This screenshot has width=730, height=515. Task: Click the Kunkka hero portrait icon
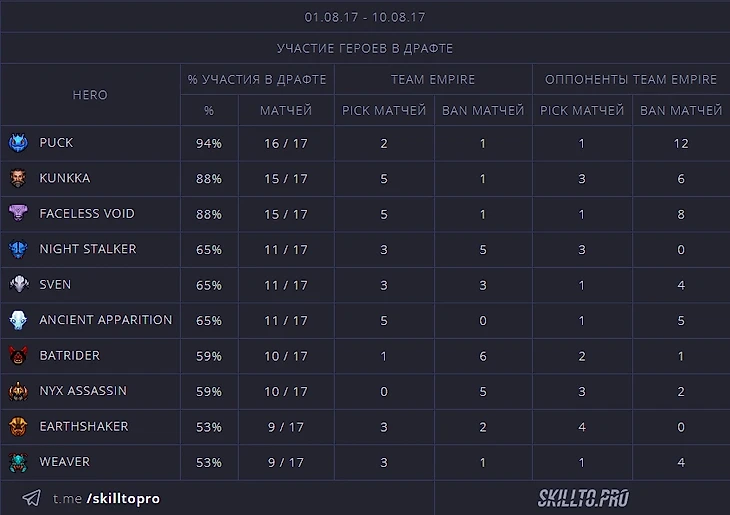coord(19,179)
